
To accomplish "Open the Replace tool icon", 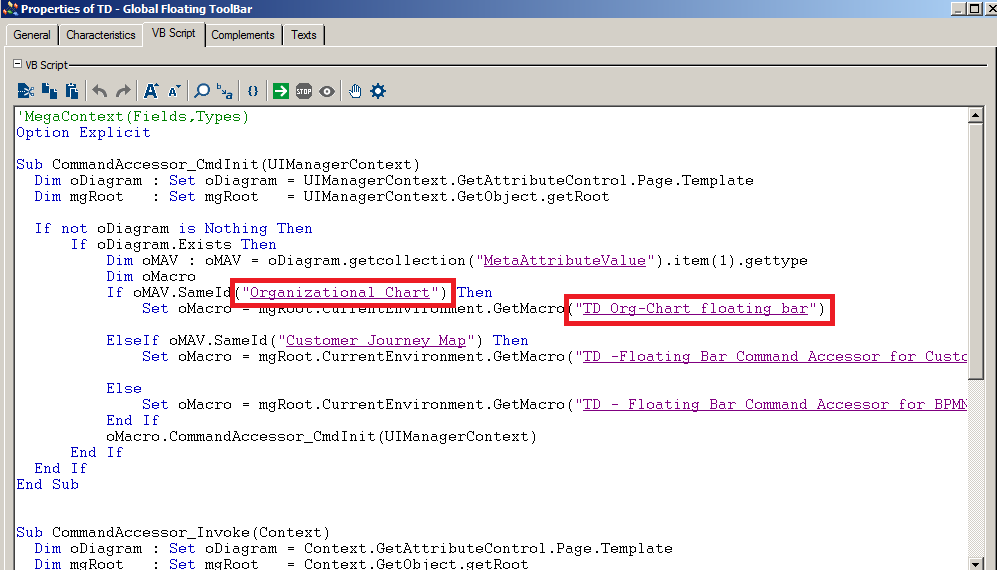I will (x=225, y=91).
